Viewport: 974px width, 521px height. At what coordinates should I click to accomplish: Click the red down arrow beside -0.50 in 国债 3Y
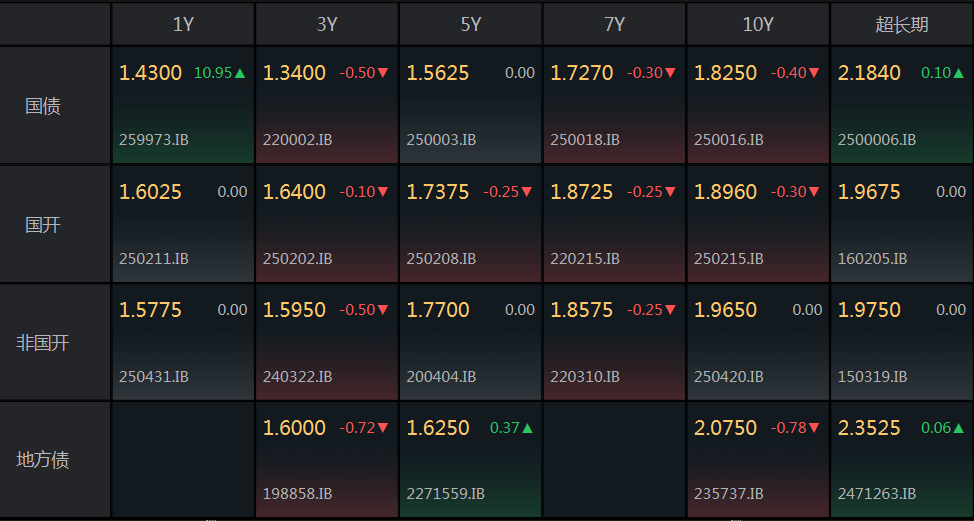tap(383, 73)
